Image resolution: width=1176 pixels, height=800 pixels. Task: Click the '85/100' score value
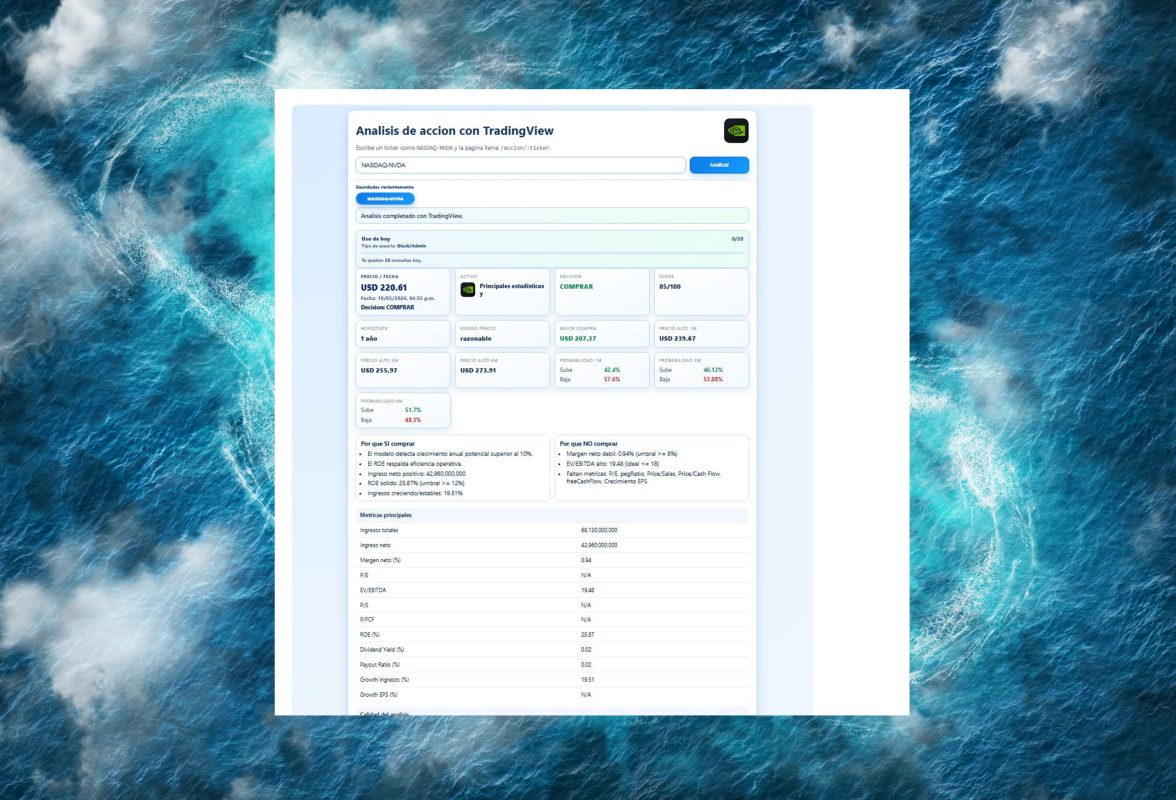670,286
